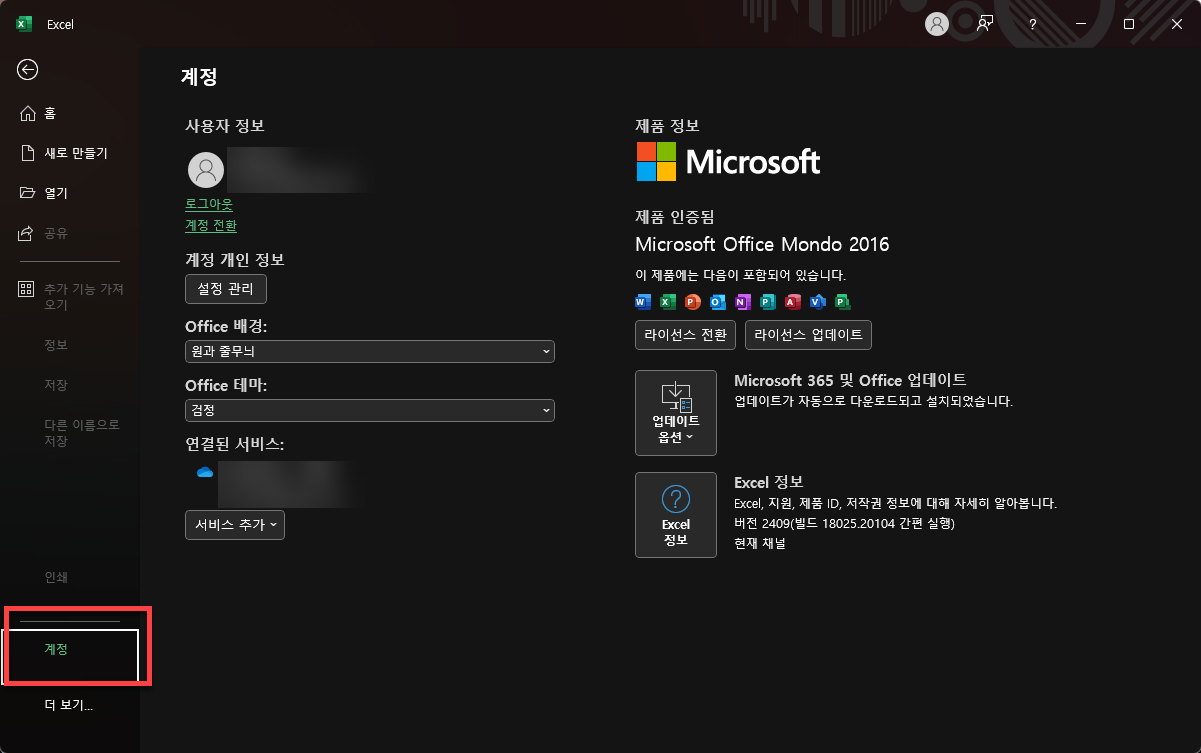Click the Excel product icon
This screenshot has width=1201, height=753.
(668, 301)
